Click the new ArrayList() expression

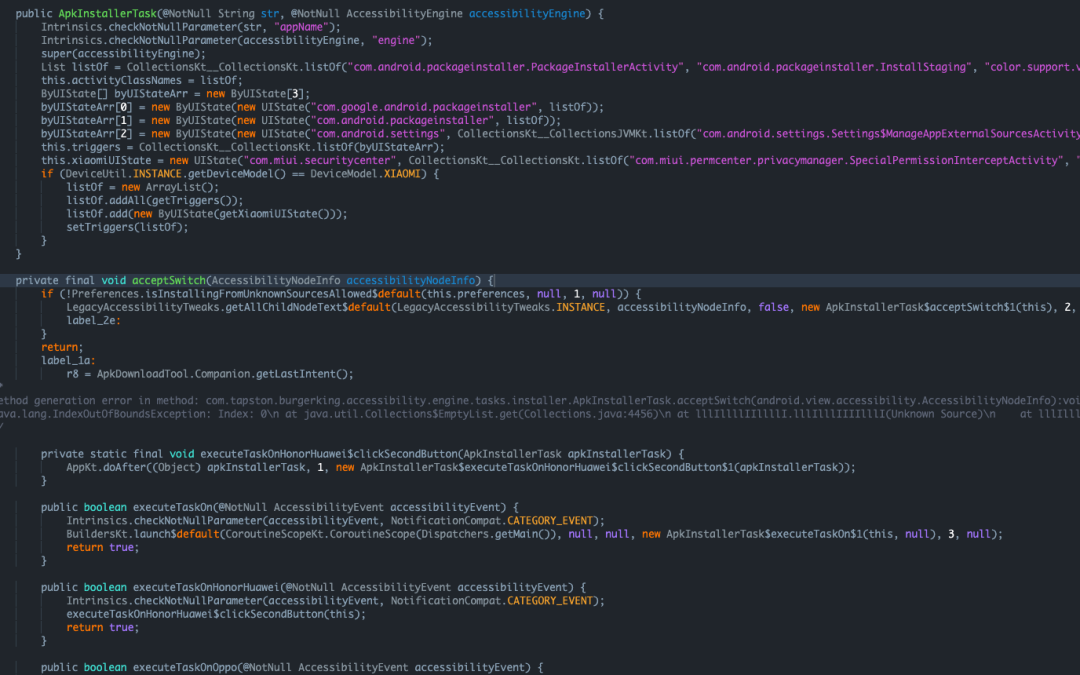click(169, 187)
